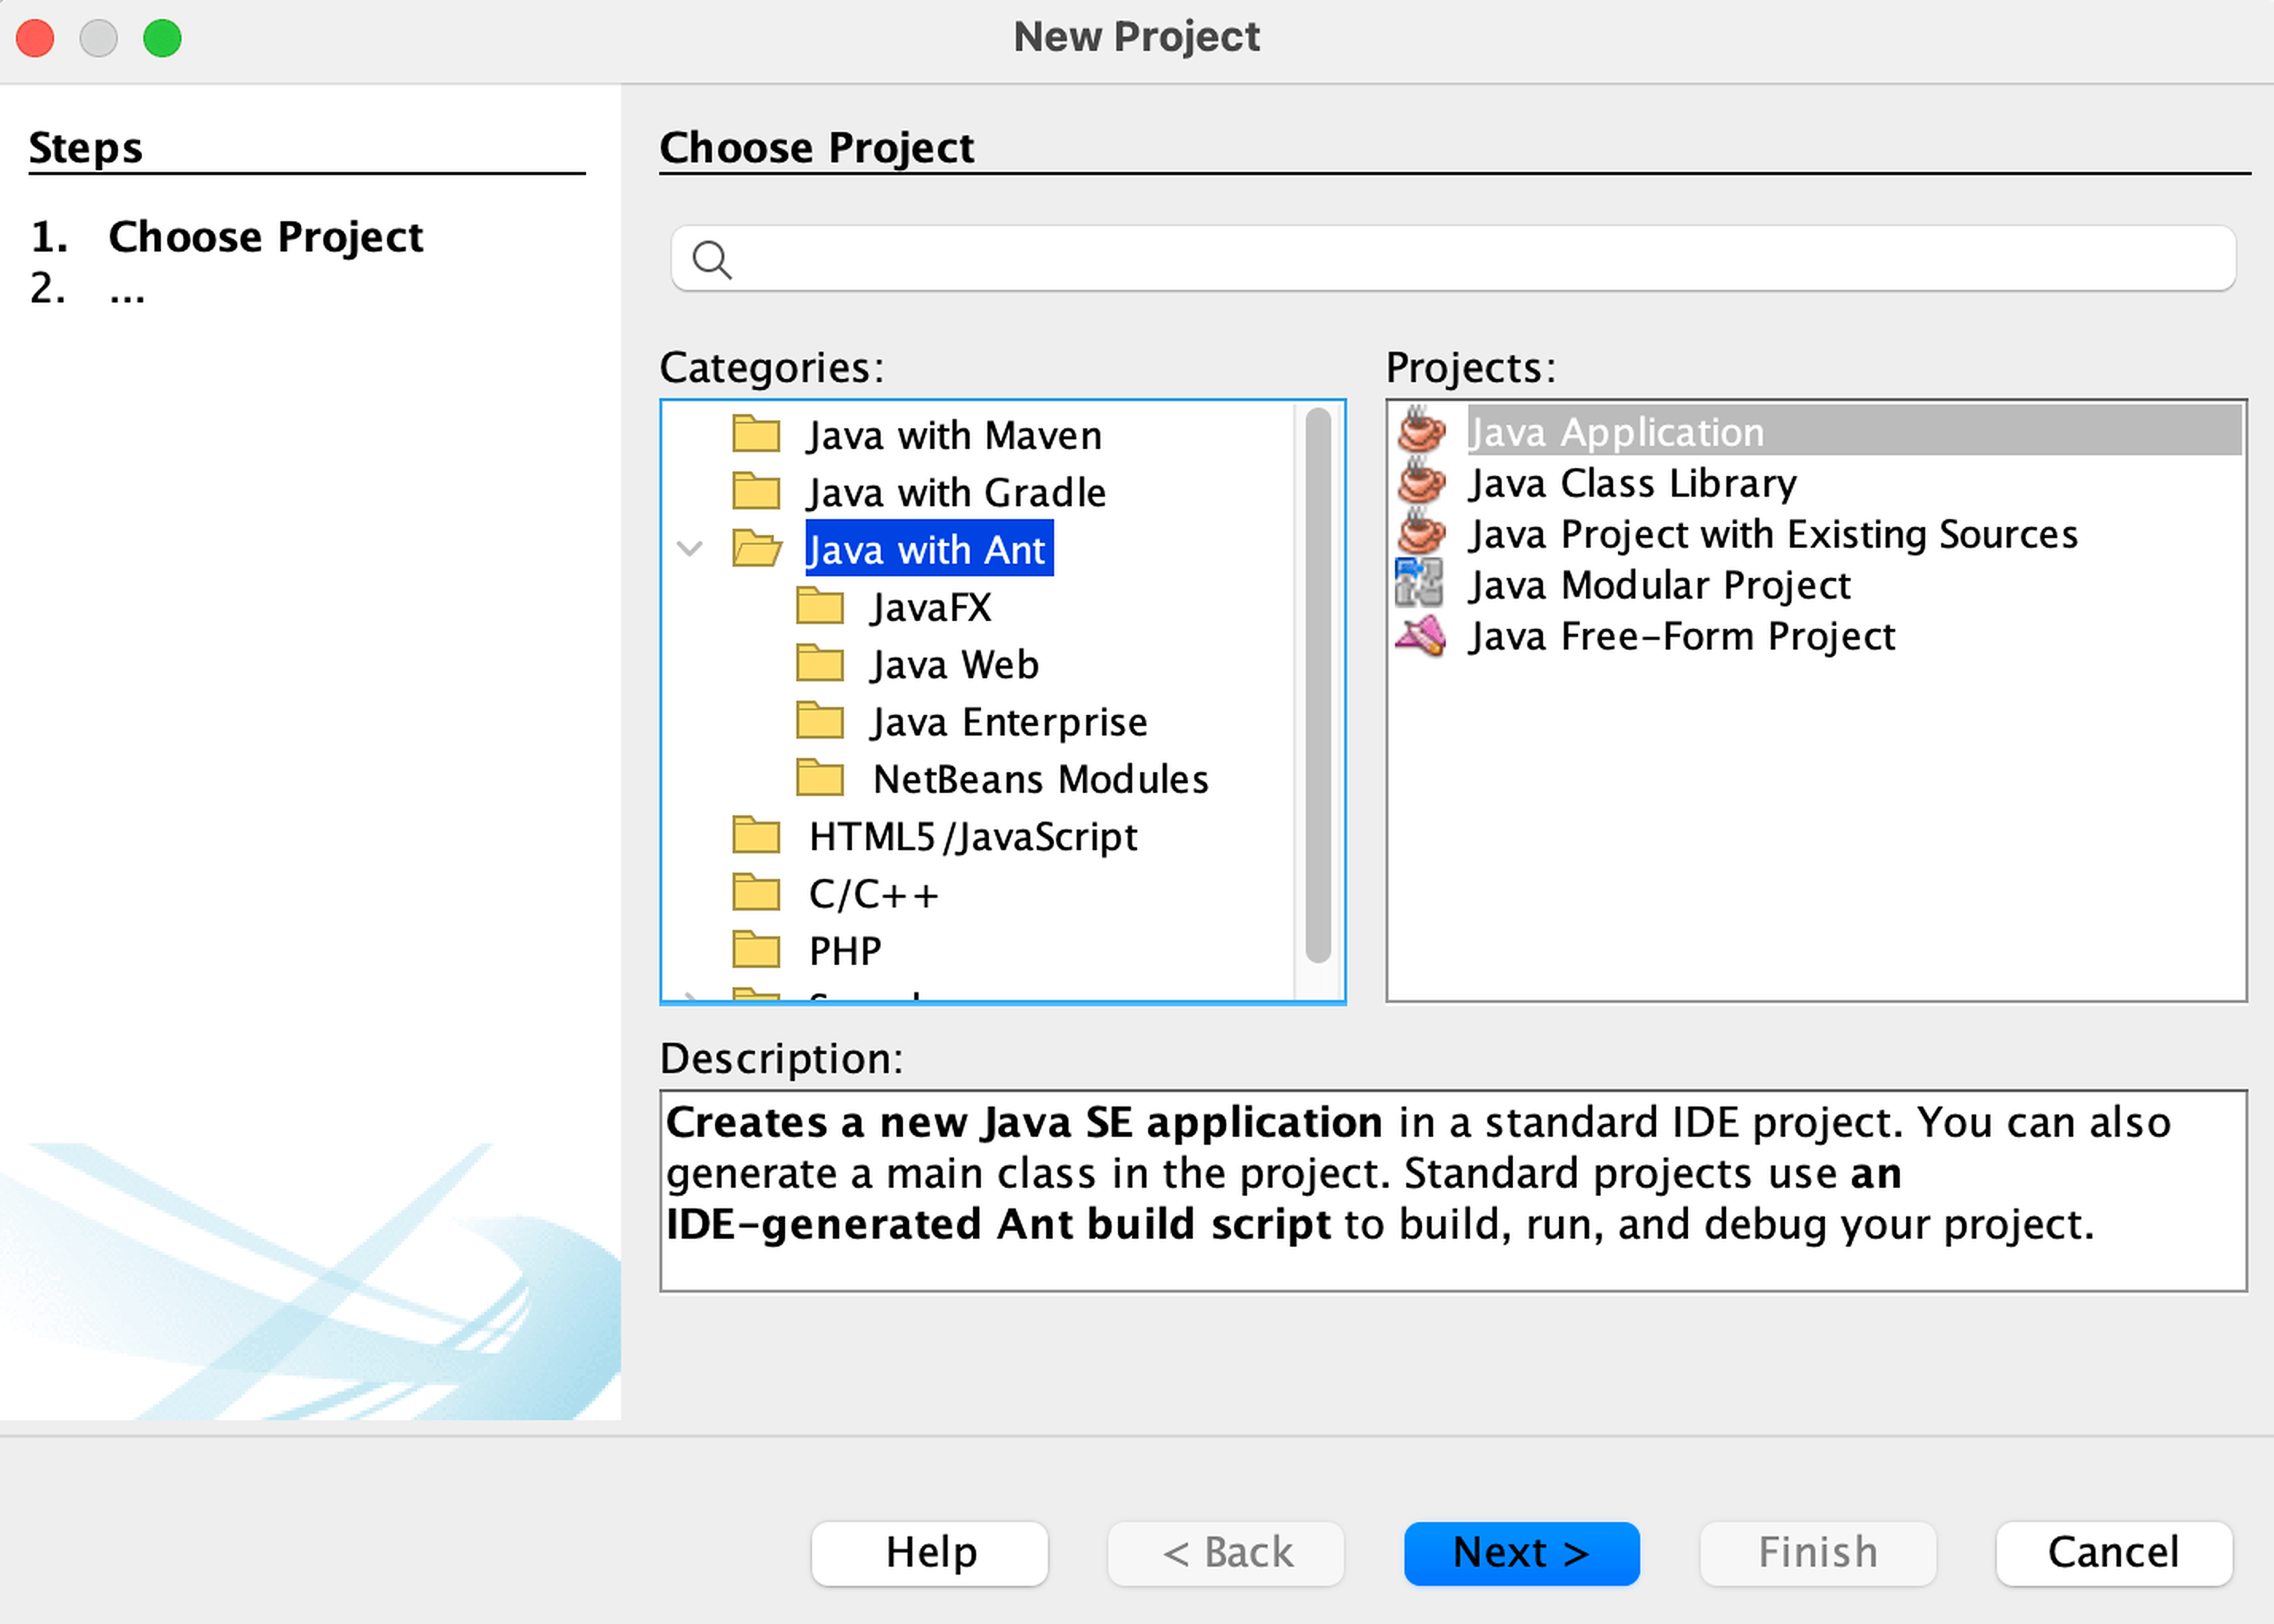Viewport: 2274px width, 1624px height.
Task: Click the coffee cup icon for Java Application
Action: point(1421,431)
